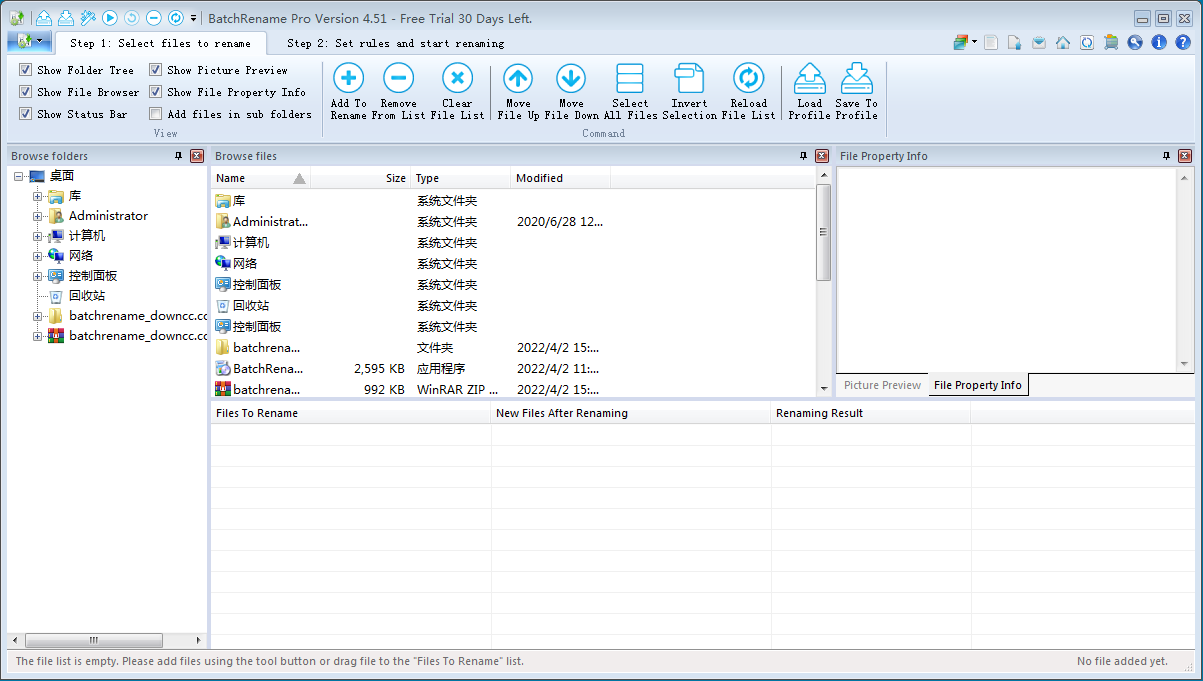Collapse the 桌面 root tree node
The width and height of the screenshot is (1203, 681).
click(x=19, y=176)
